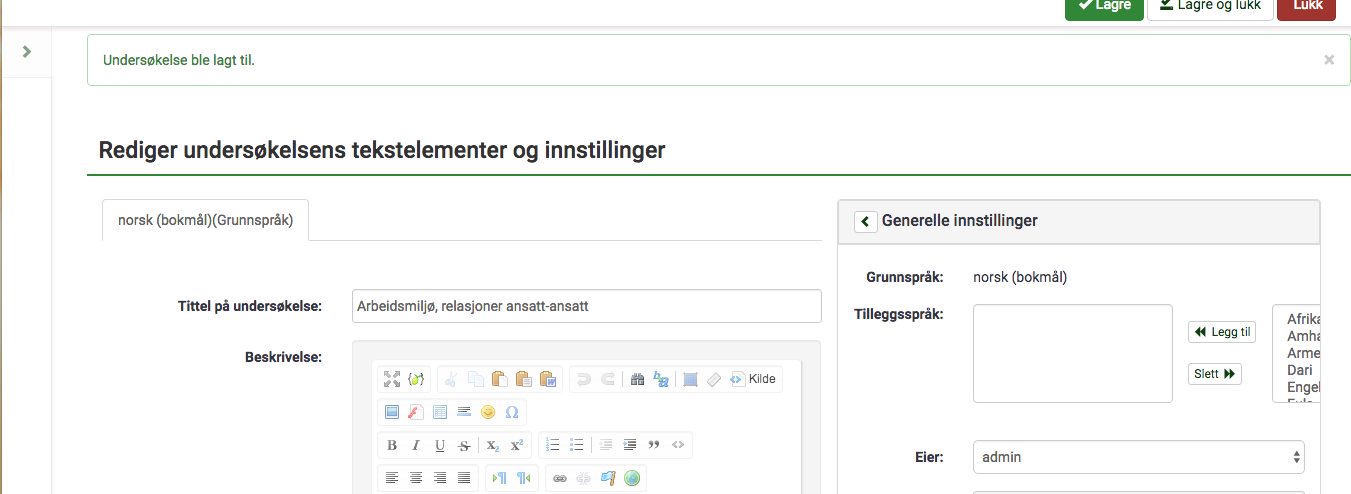Edit the Tittel på undersøkelse field
Viewport: 1351px width, 494px height.
pos(587,306)
